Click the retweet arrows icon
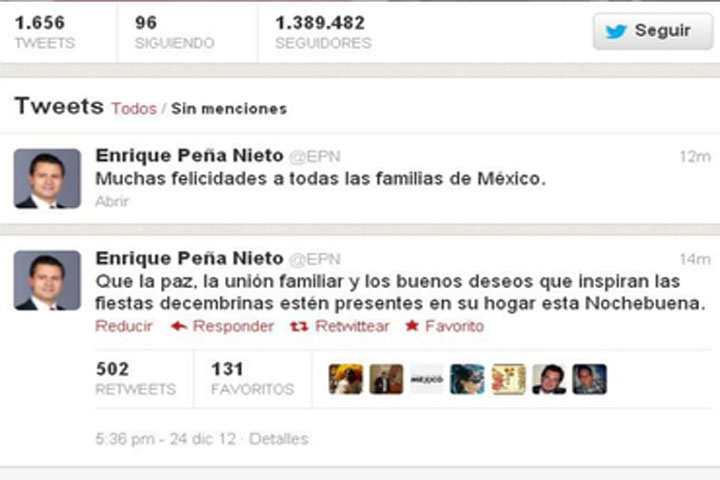 [299, 326]
